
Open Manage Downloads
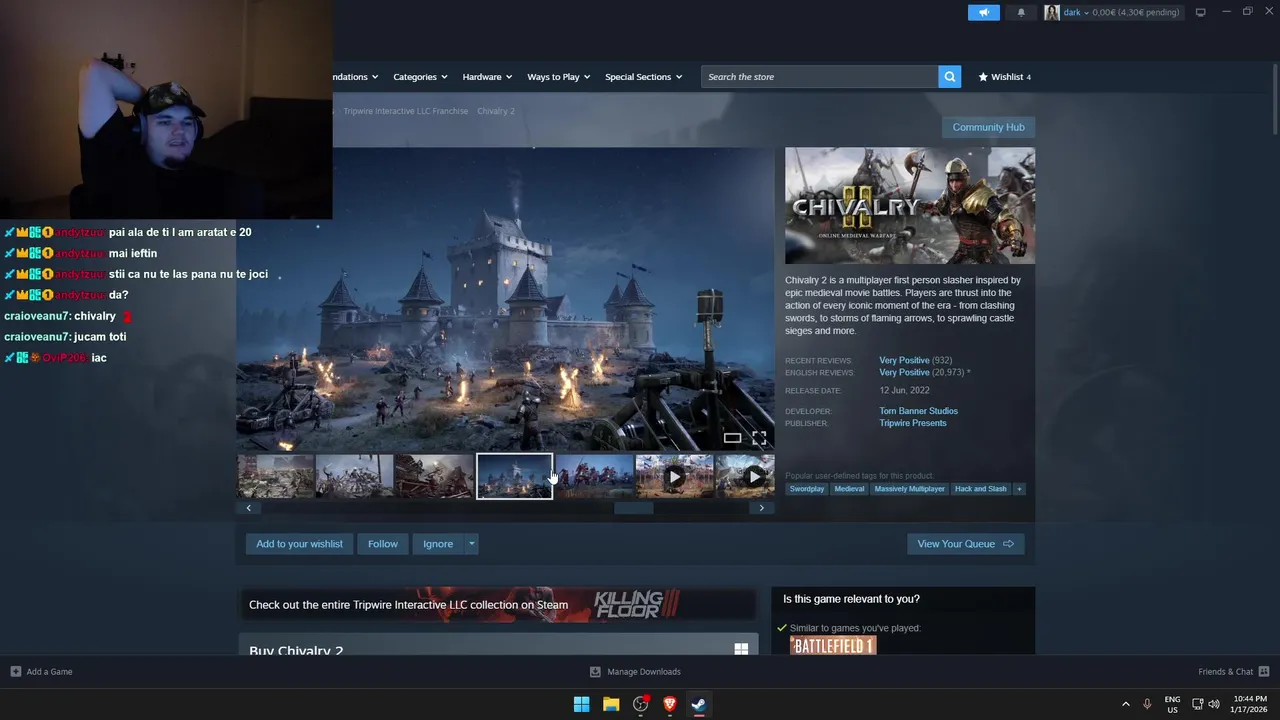coord(635,672)
